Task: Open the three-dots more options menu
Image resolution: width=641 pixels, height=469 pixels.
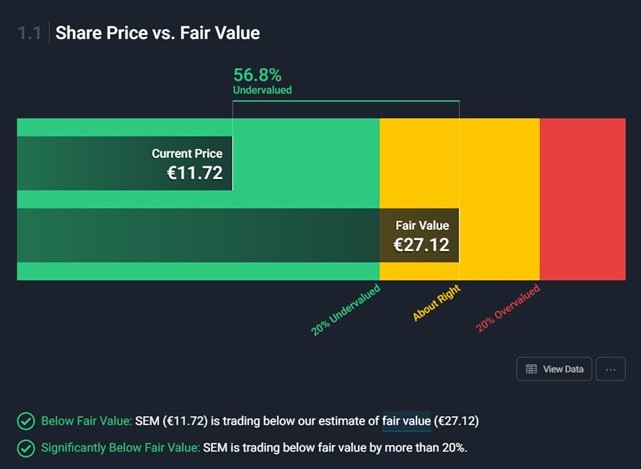Action: 610,369
